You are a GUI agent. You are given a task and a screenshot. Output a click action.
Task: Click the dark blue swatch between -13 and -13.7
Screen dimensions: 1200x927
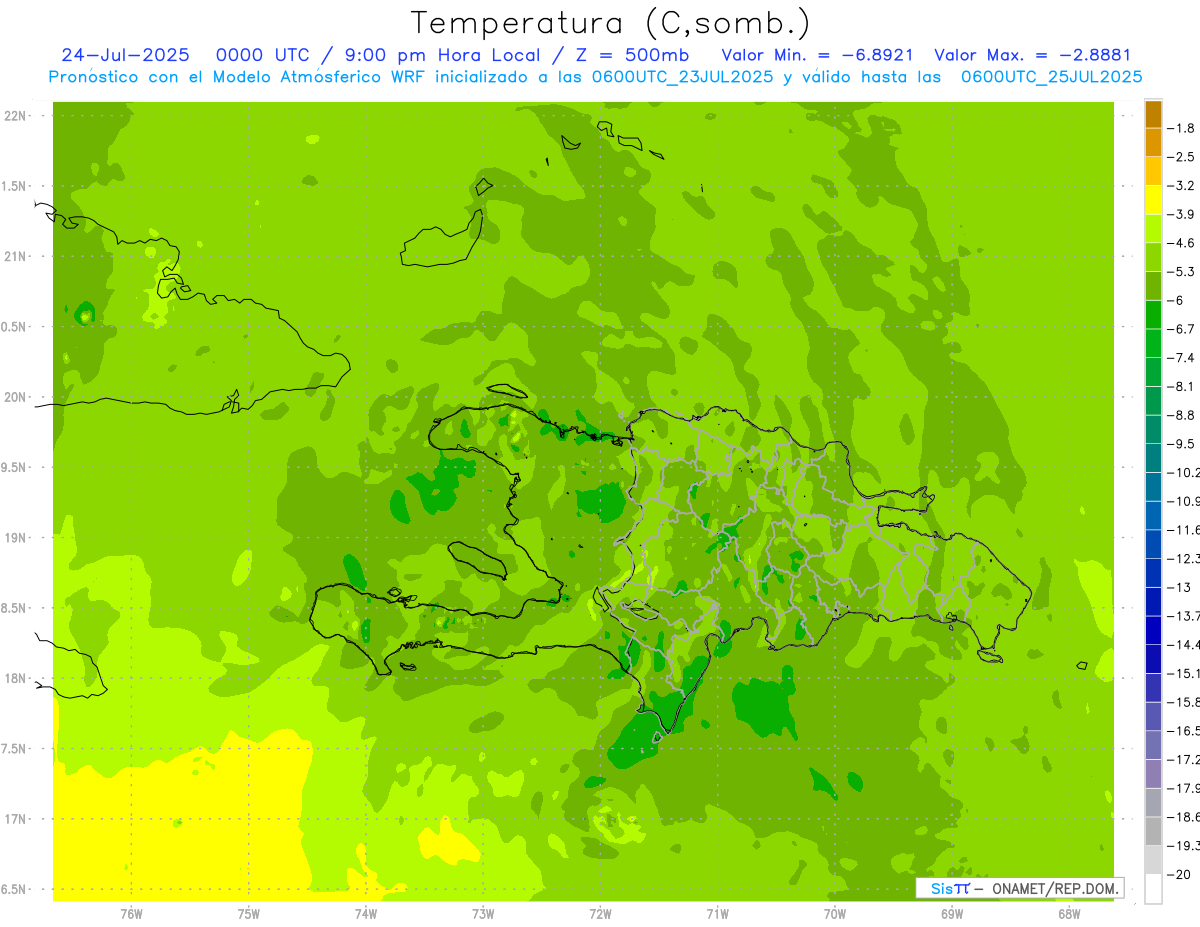click(x=1153, y=602)
